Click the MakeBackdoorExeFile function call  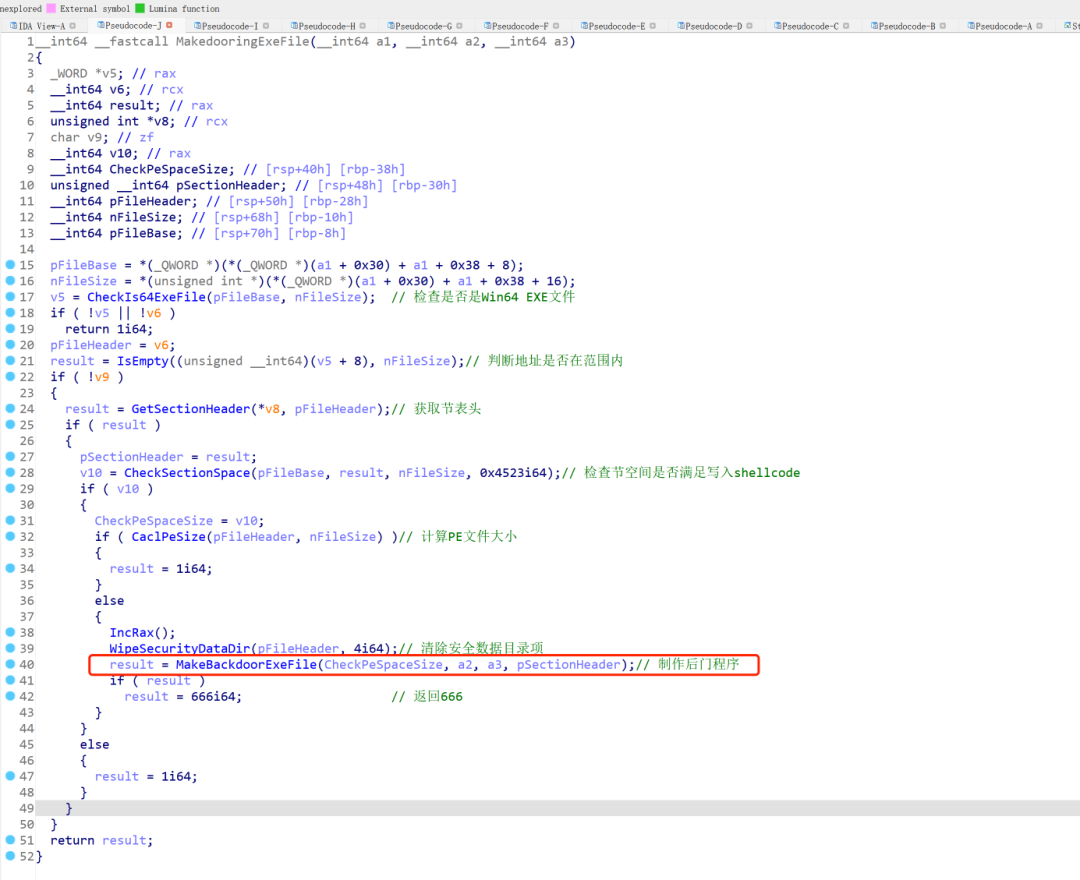pyautogui.click(x=246, y=664)
